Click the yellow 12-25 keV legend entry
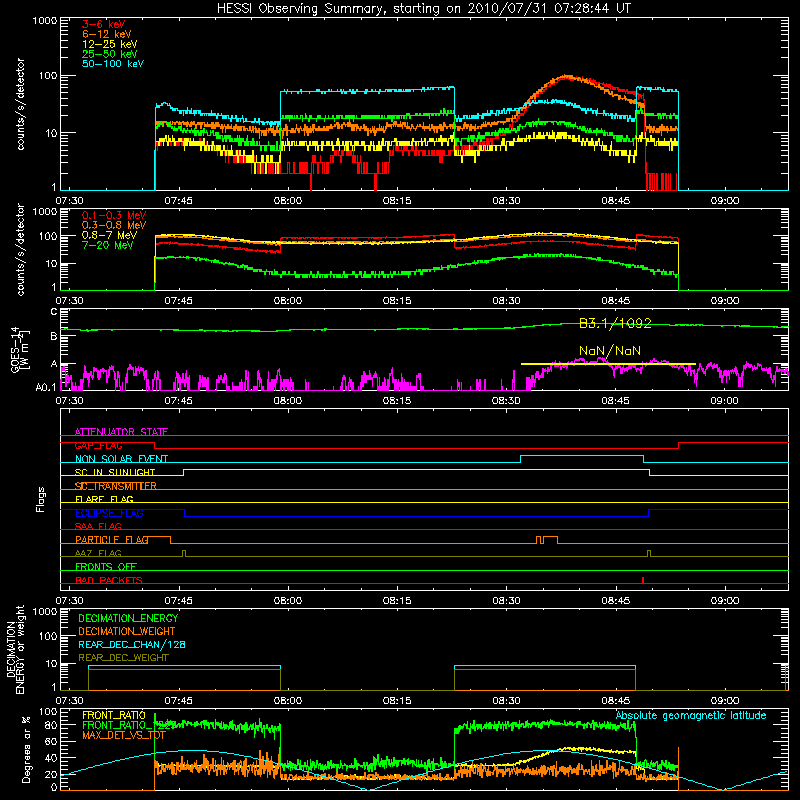Screen dimensions: 800x800 (110, 44)
